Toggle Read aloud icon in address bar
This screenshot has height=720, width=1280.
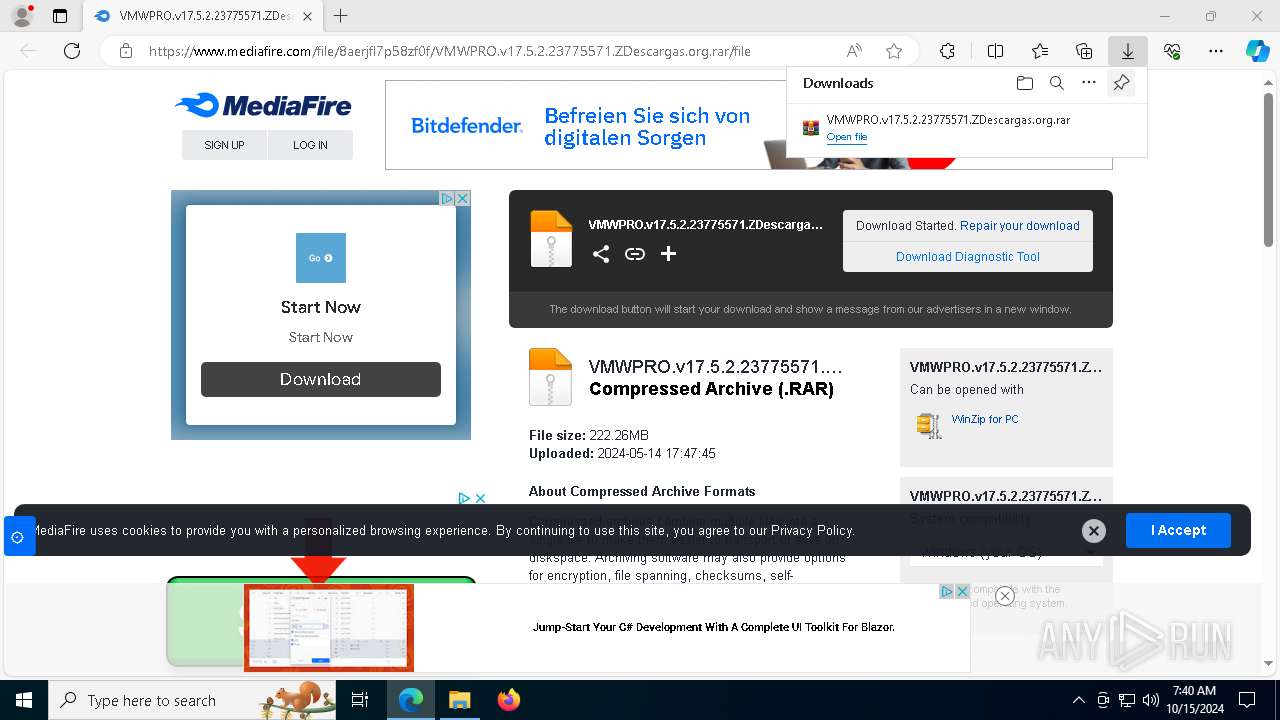coord(854,51)
